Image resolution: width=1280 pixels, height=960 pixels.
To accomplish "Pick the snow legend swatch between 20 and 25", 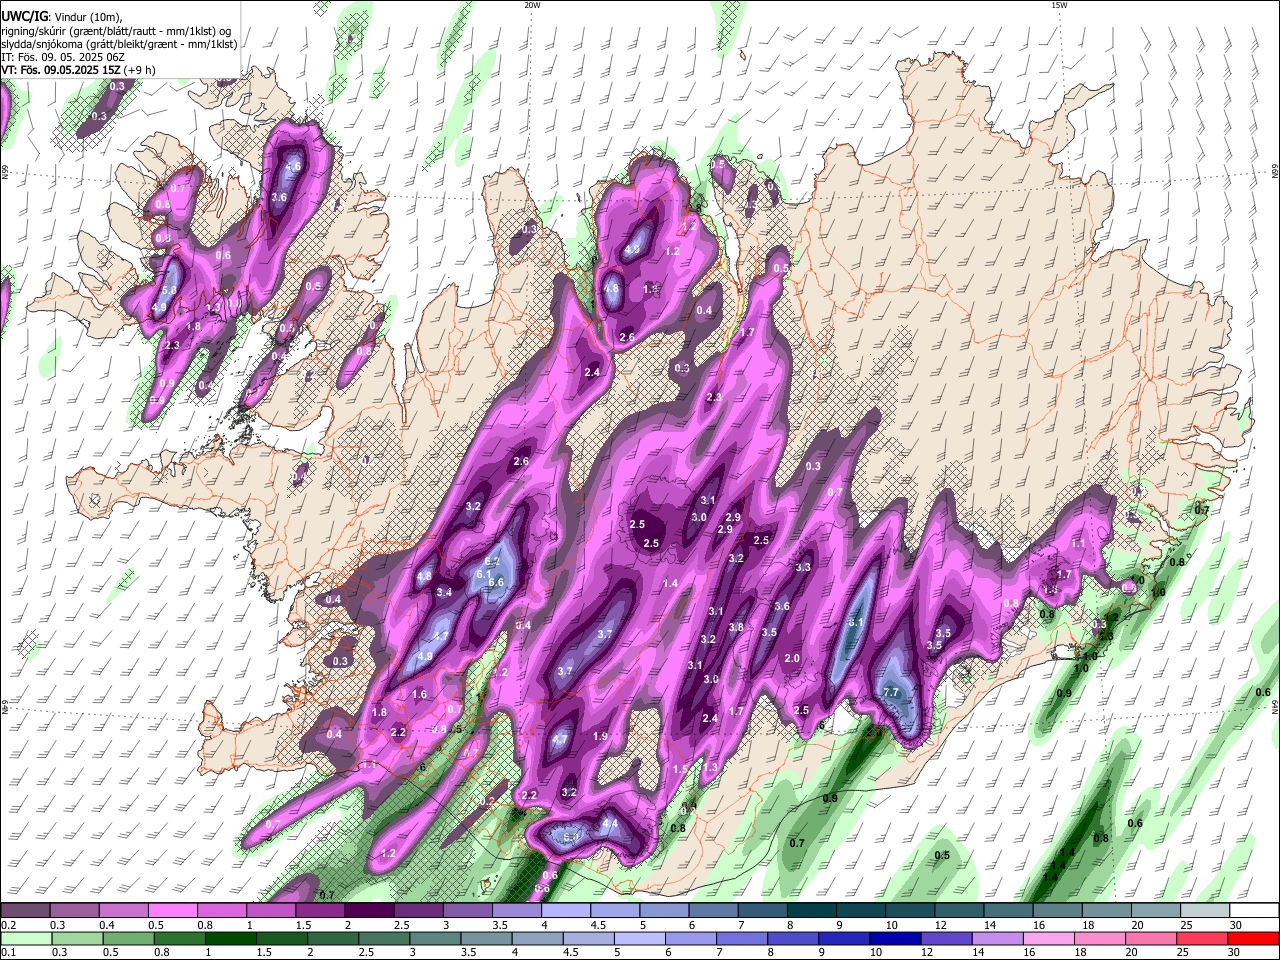I will pyautogui.click(x=1155, y=910).
